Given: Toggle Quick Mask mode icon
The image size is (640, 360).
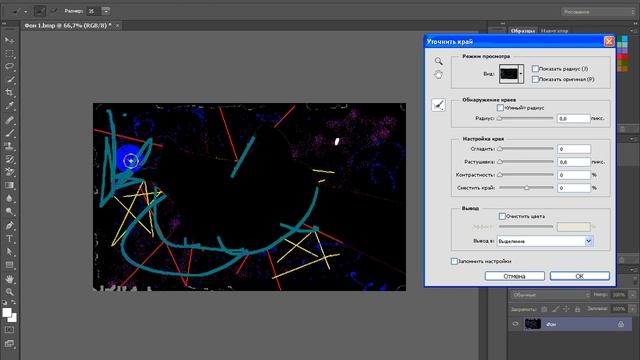Looking at the screenshot, I should pyautogui.click(x=9, y=330).
